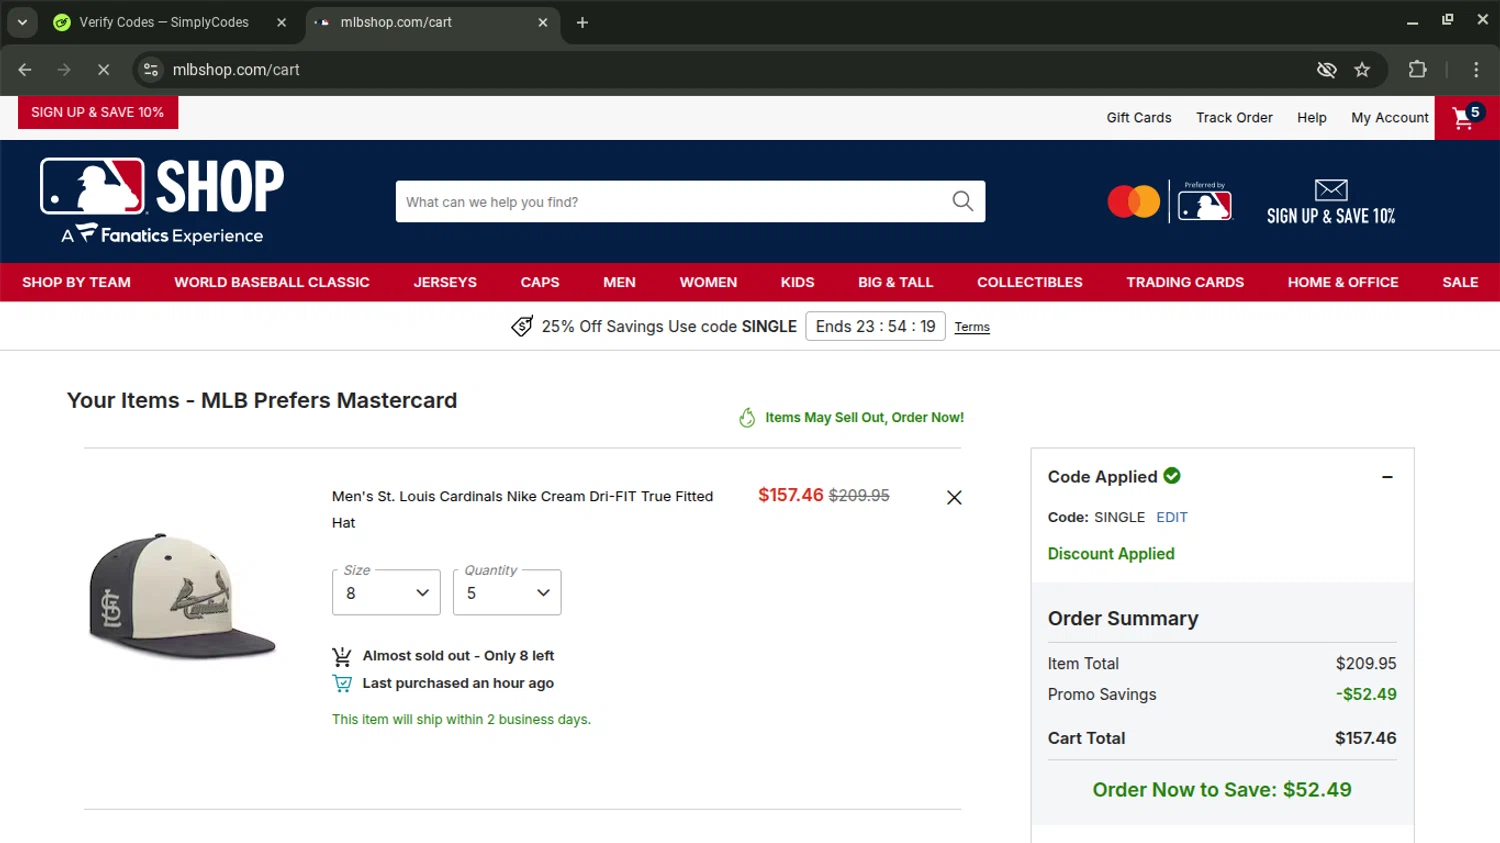Click the search magnifier icon

click(x=962, y=202)
